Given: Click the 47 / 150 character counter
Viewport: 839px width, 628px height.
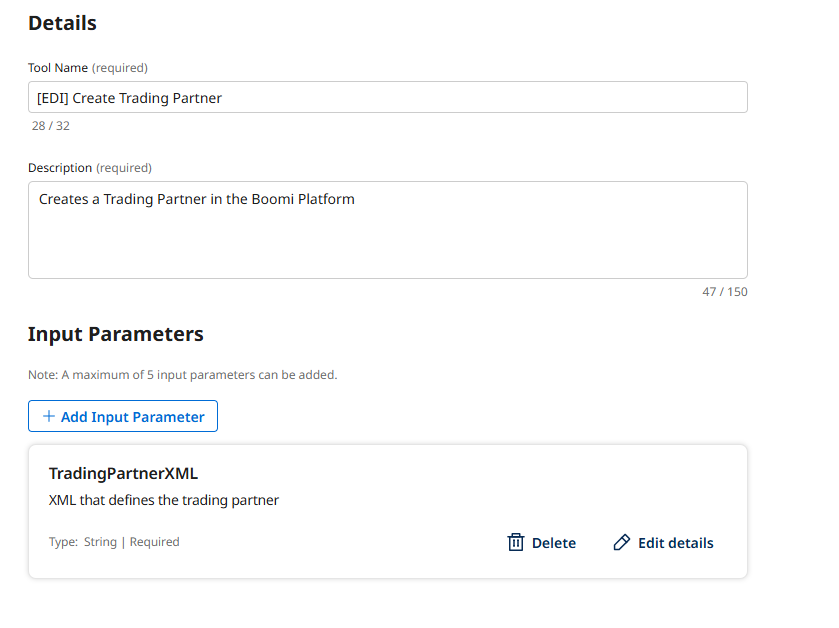Looking at the screenshot, I should coord(724,292).
